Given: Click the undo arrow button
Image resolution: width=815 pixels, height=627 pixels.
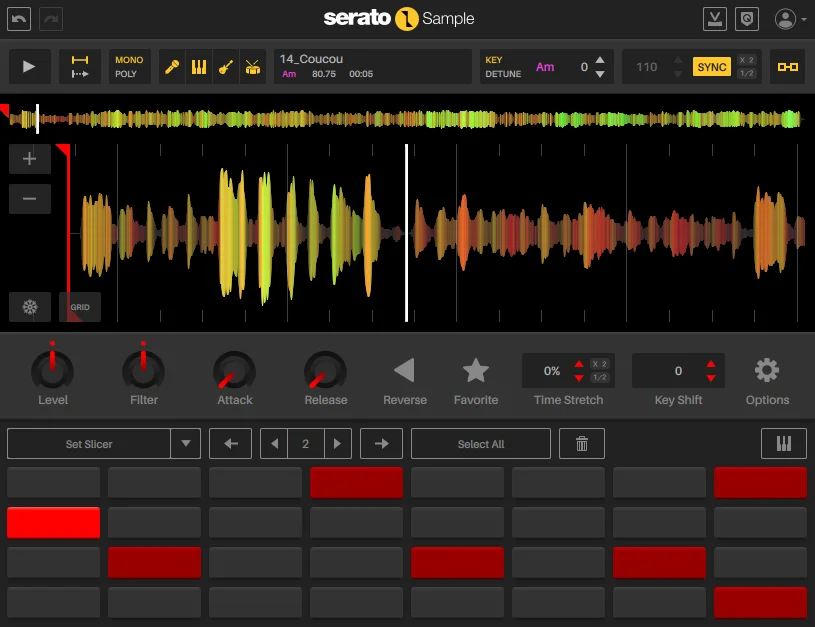Looking at the screenshot, I should click(19, 19).
